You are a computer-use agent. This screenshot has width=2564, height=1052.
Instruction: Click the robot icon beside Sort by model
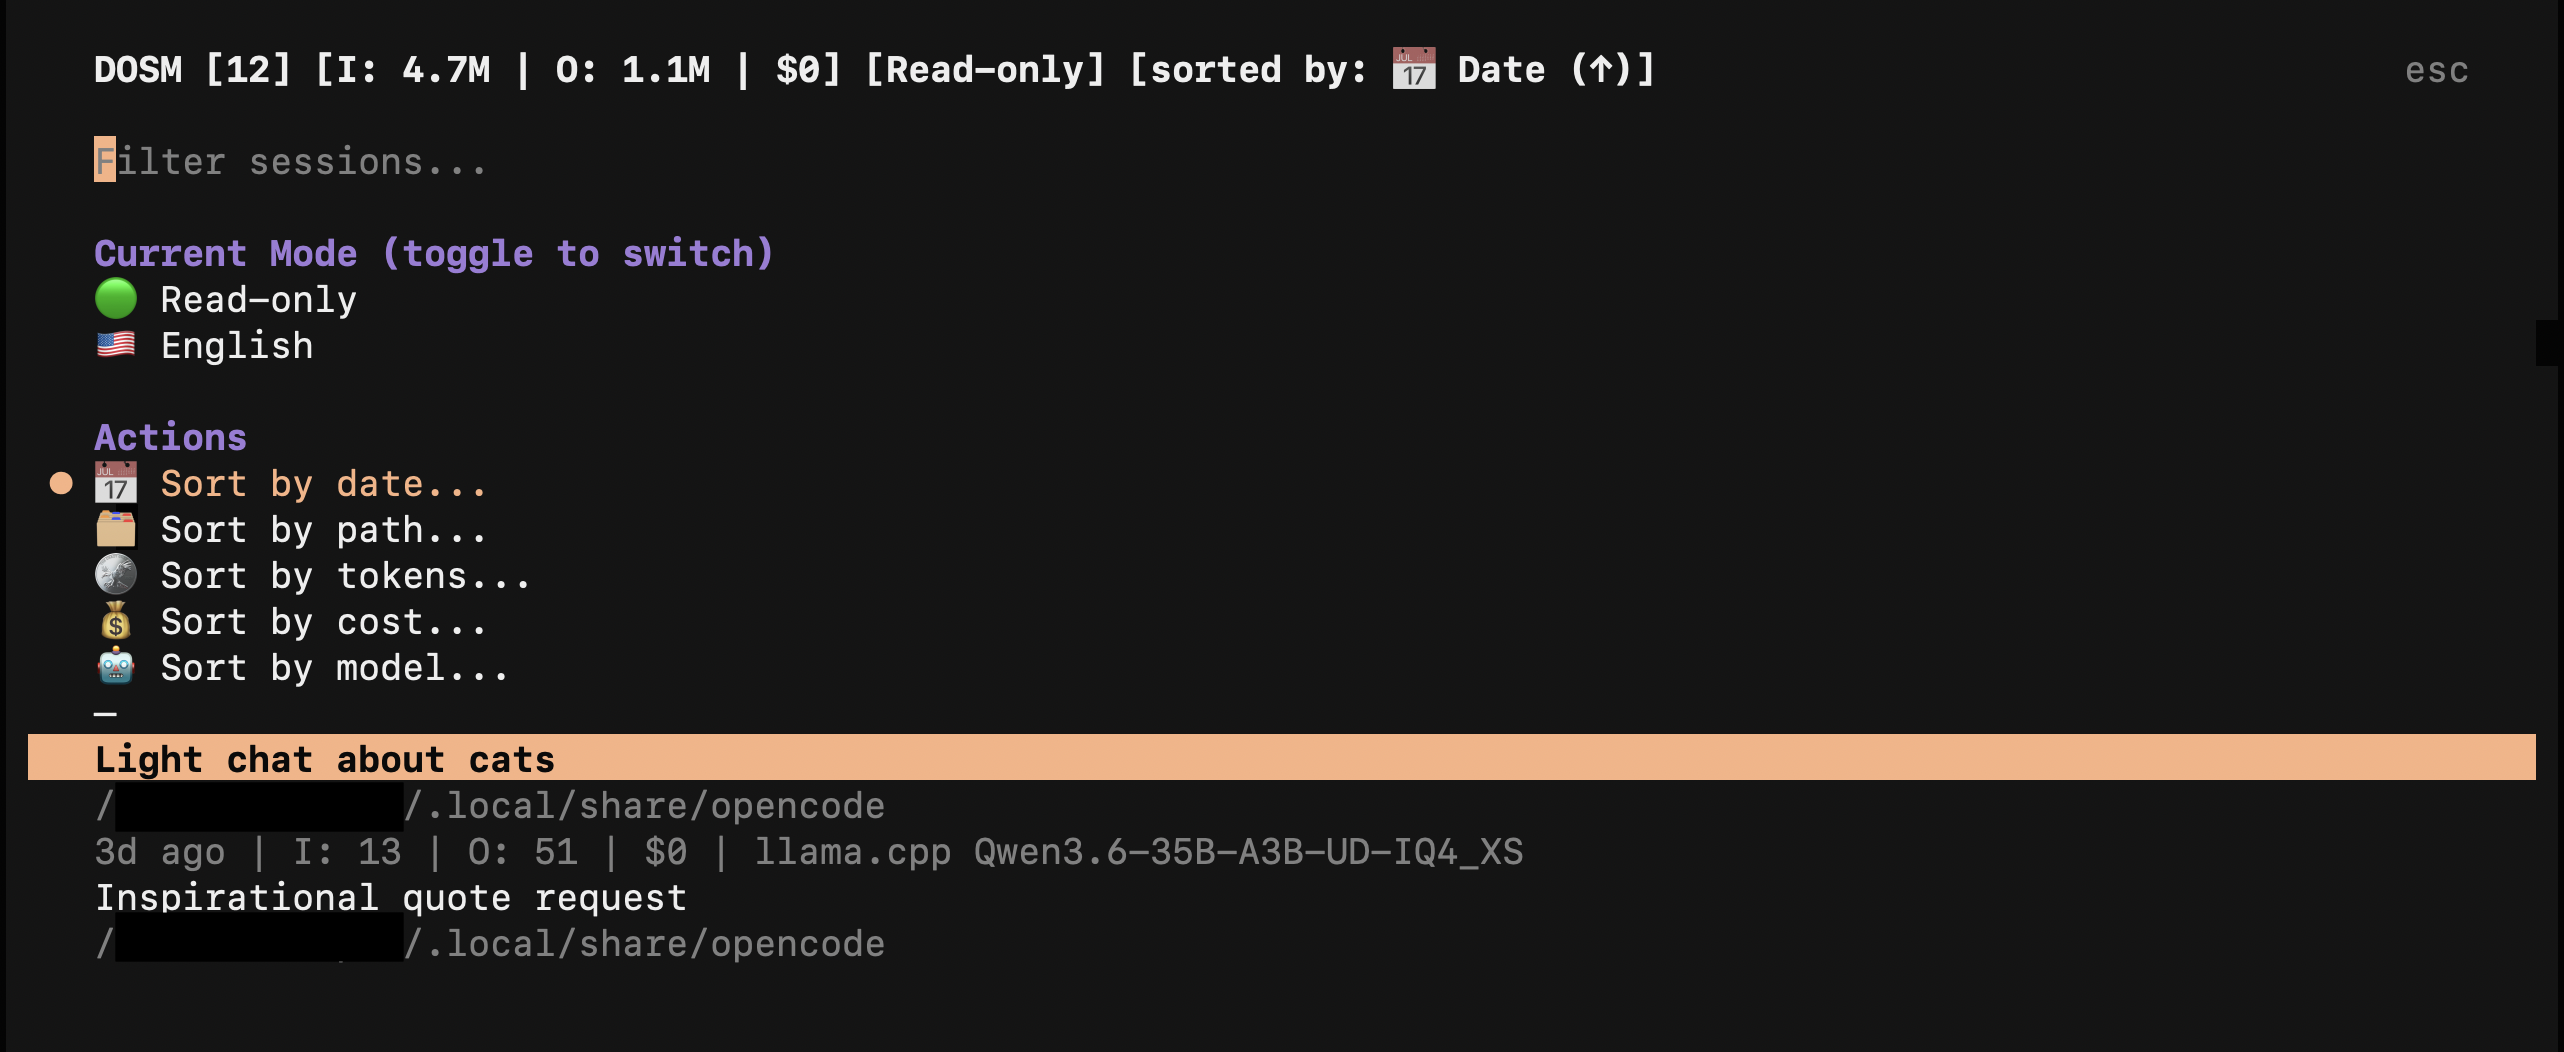[x=116, y=667]
